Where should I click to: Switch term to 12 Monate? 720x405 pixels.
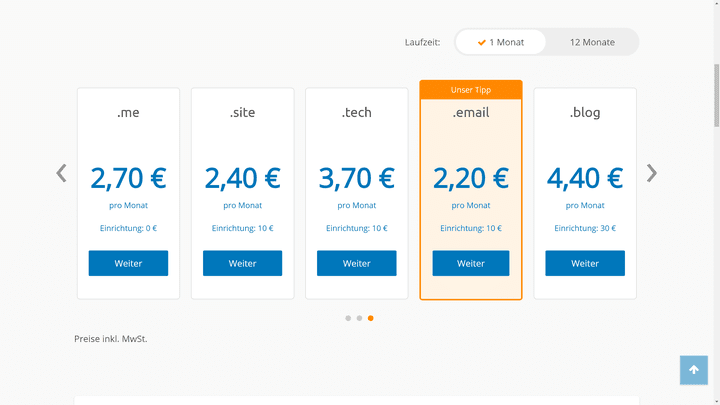[x=592, y=42]
